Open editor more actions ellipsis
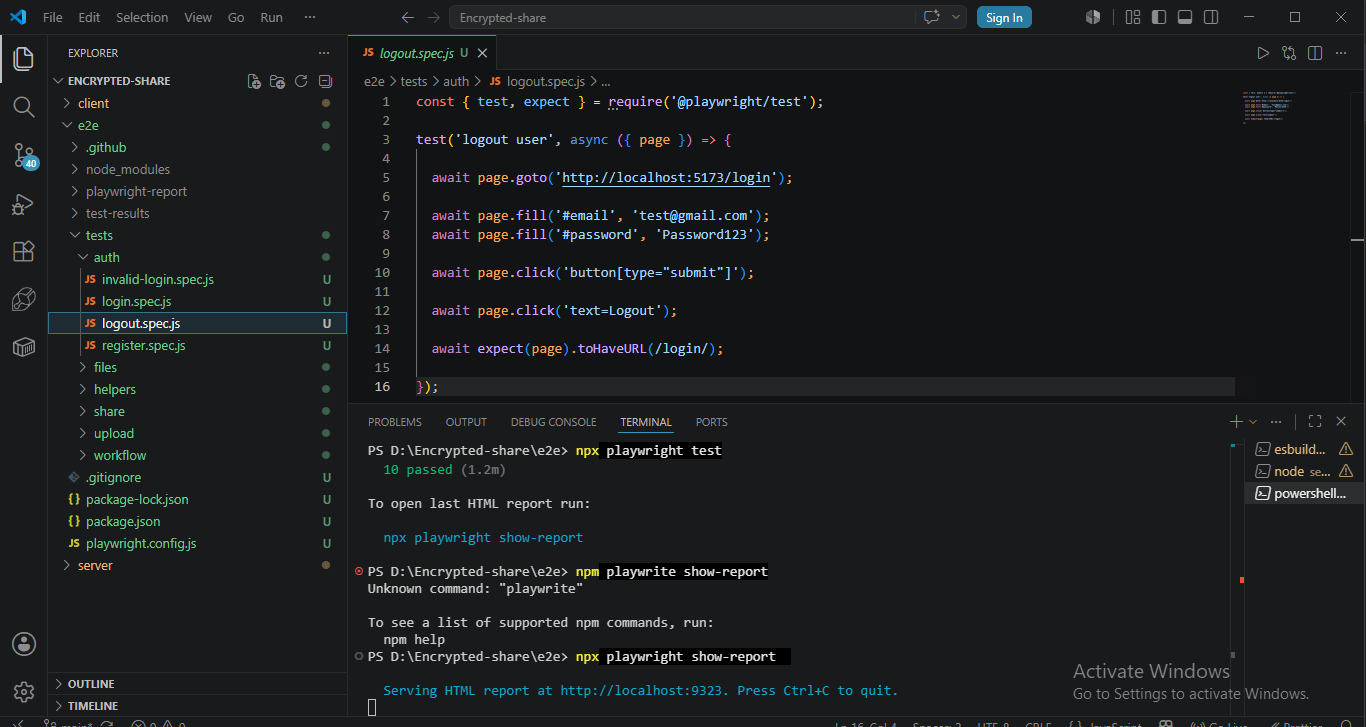Image resolution: width=1366 pixels, height=727 pixels. (x=1341, y=53)
